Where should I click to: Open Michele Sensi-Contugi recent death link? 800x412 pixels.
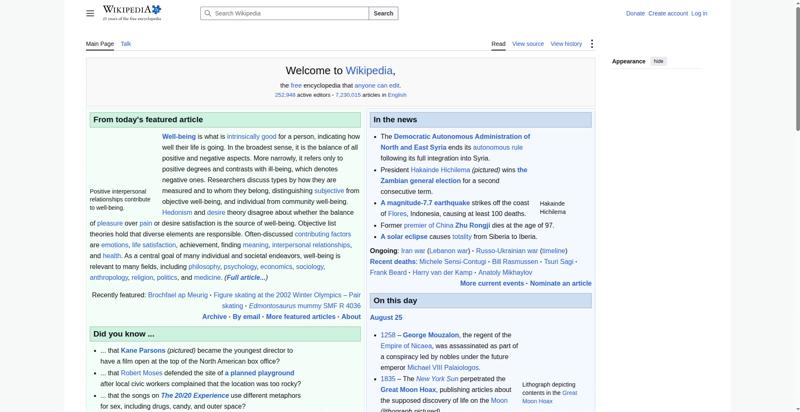pyautogui.click(x=453, y=262)
